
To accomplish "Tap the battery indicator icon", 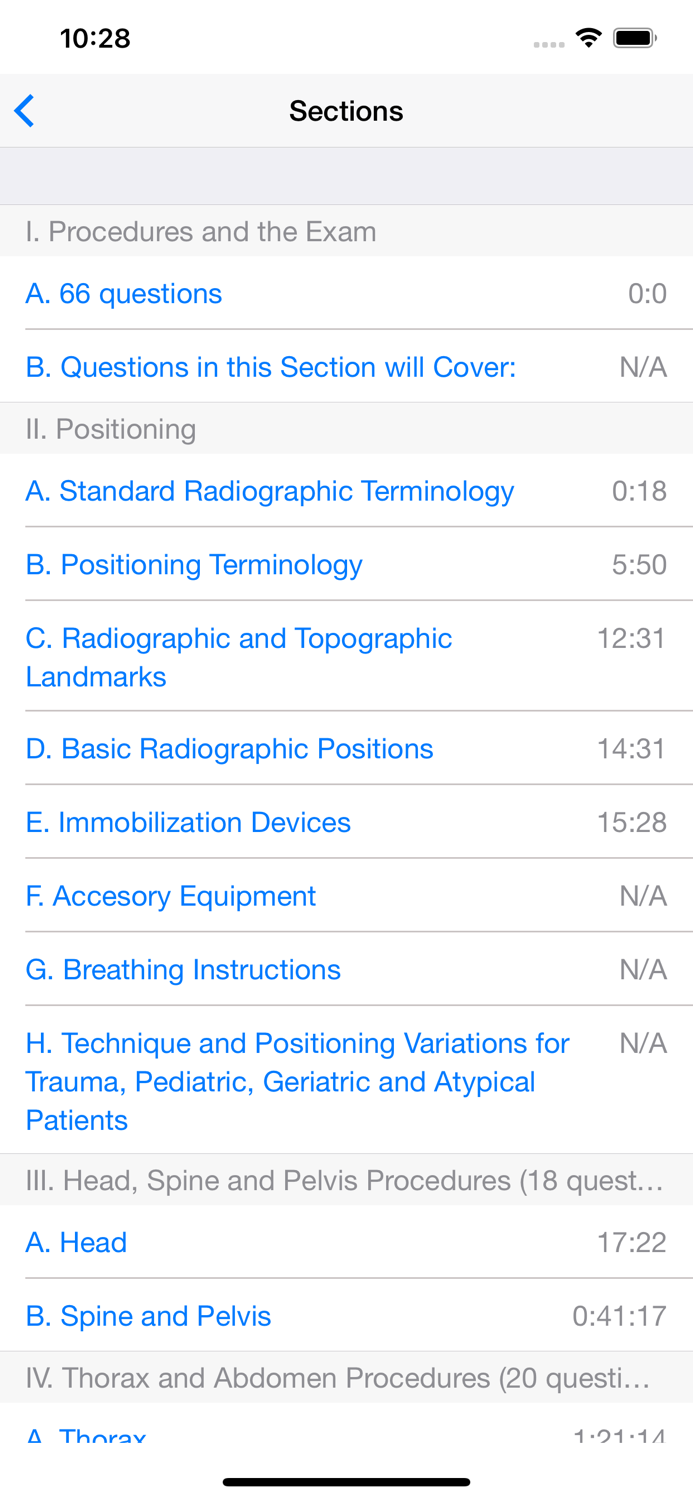I will 634,36.
